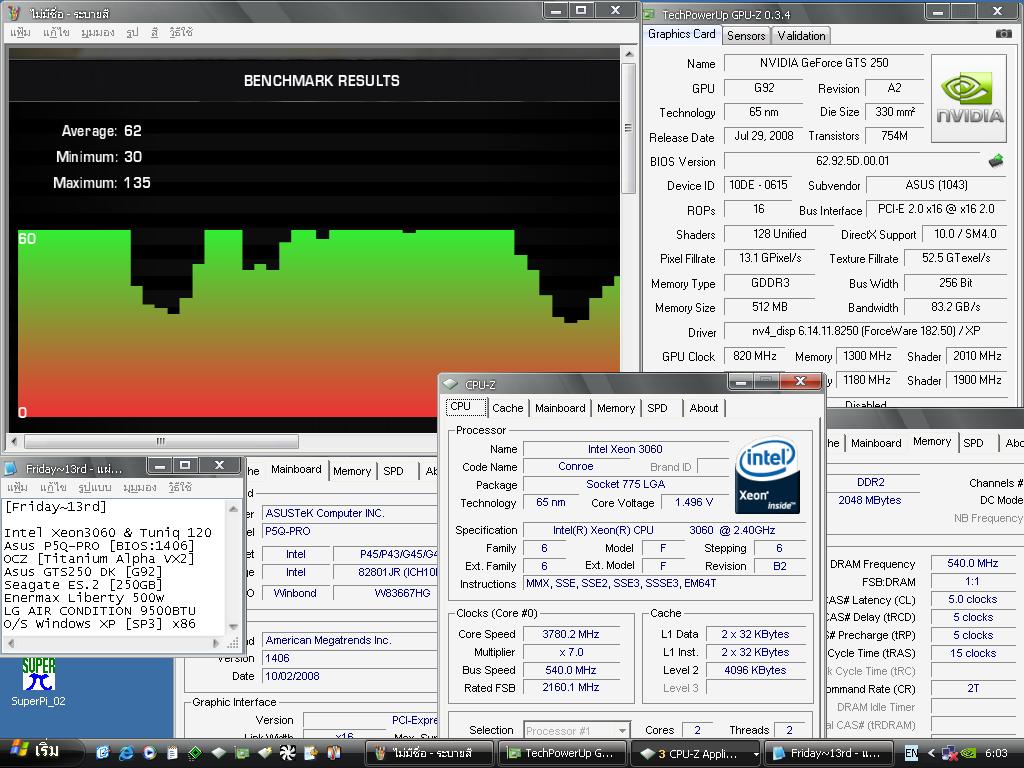Expand the CPU-Z taskbar group arrow
This screenshot has width=1024, height=768.
pos(755,754)
